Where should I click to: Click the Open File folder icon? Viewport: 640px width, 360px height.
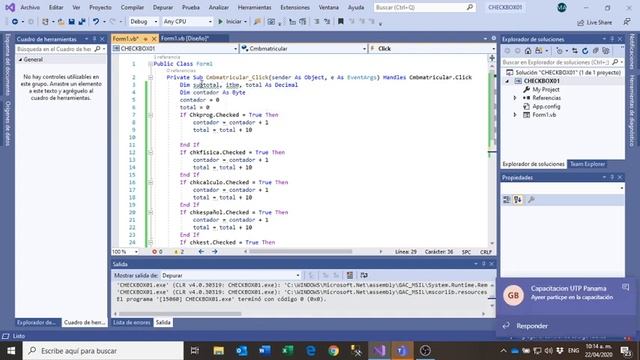coord(61,22)
